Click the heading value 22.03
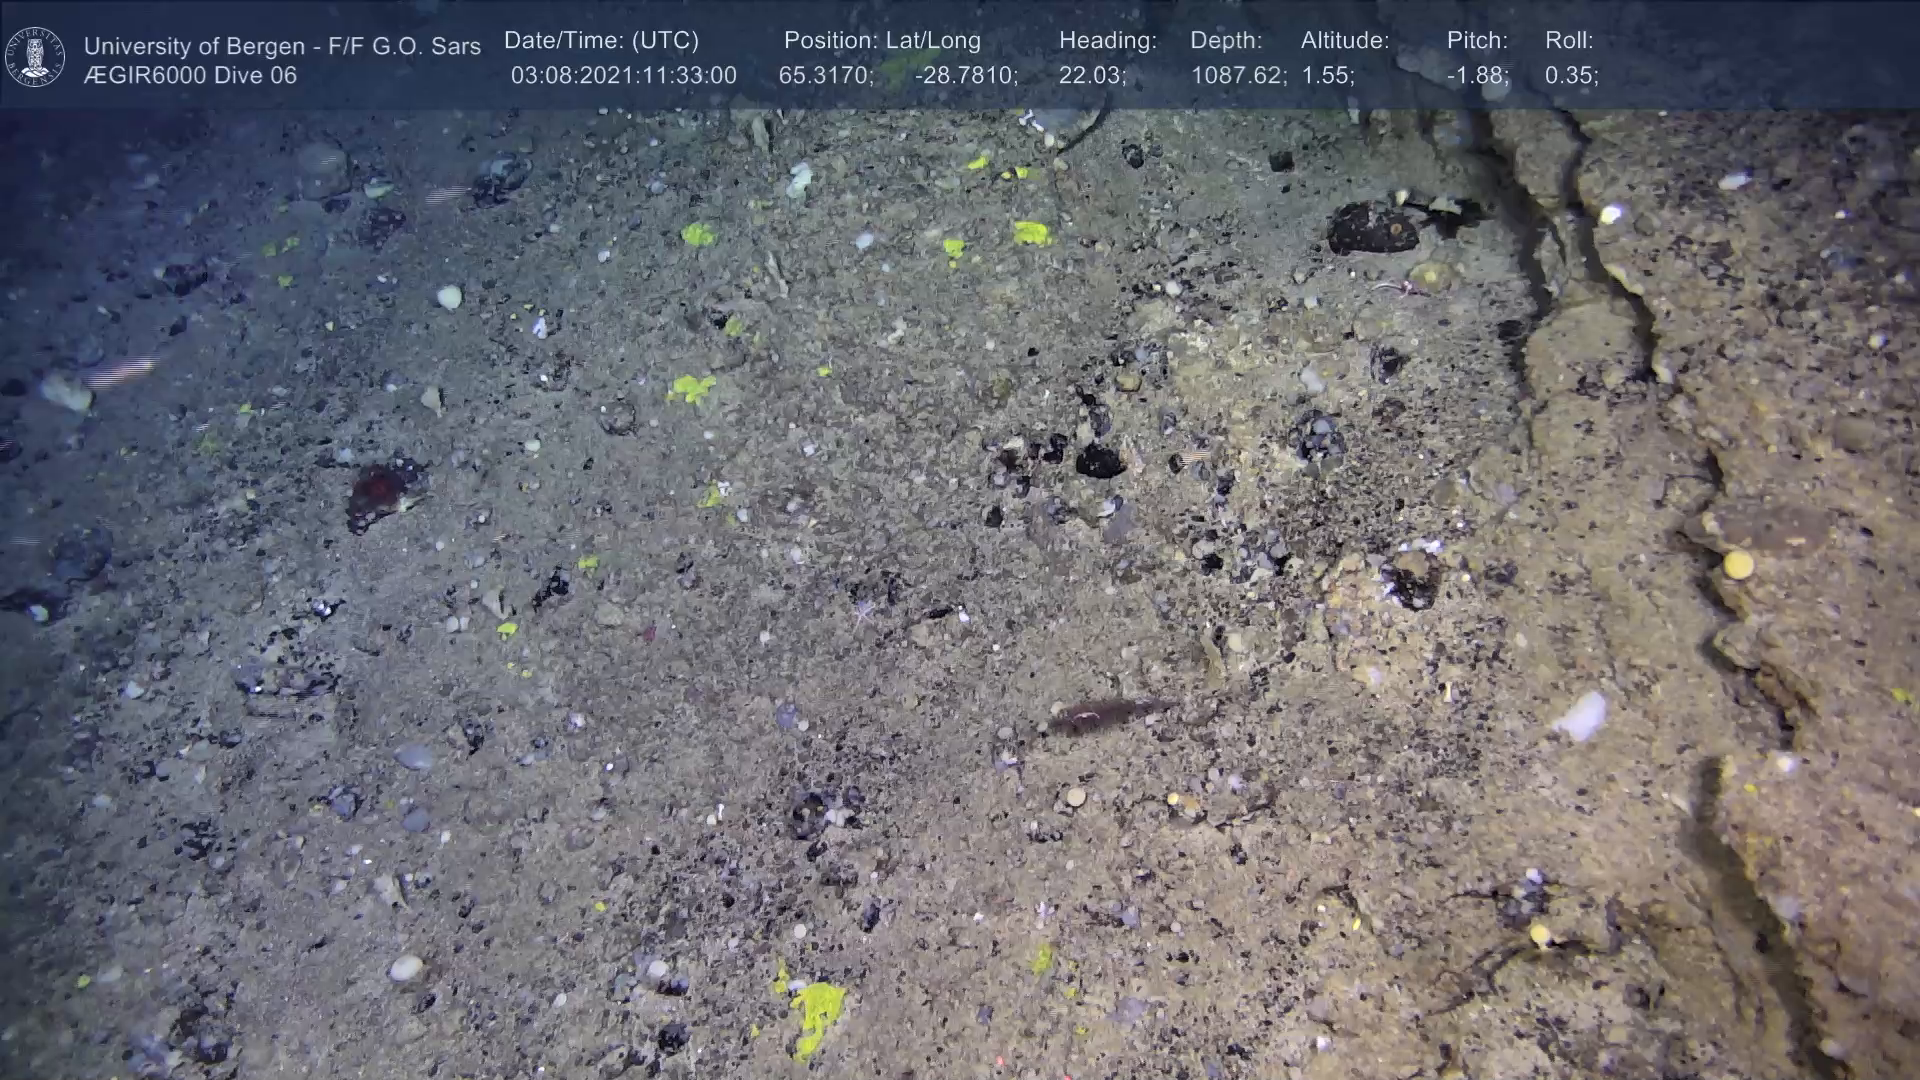 (1092, 76)
